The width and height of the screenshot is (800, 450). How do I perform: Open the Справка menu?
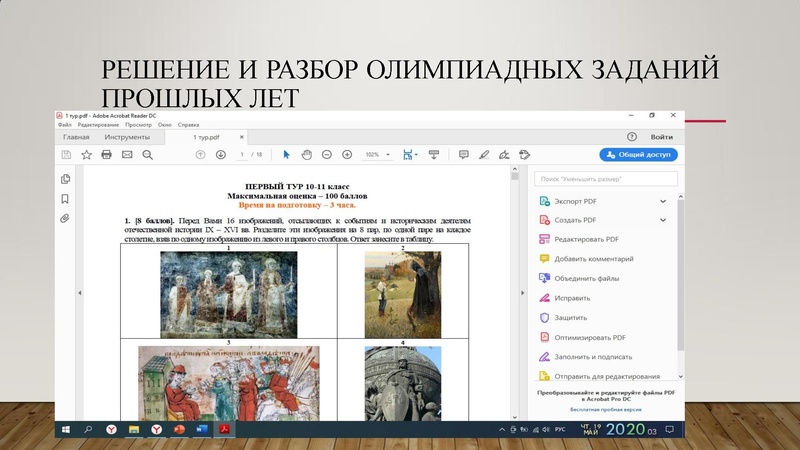click(188, 124)
